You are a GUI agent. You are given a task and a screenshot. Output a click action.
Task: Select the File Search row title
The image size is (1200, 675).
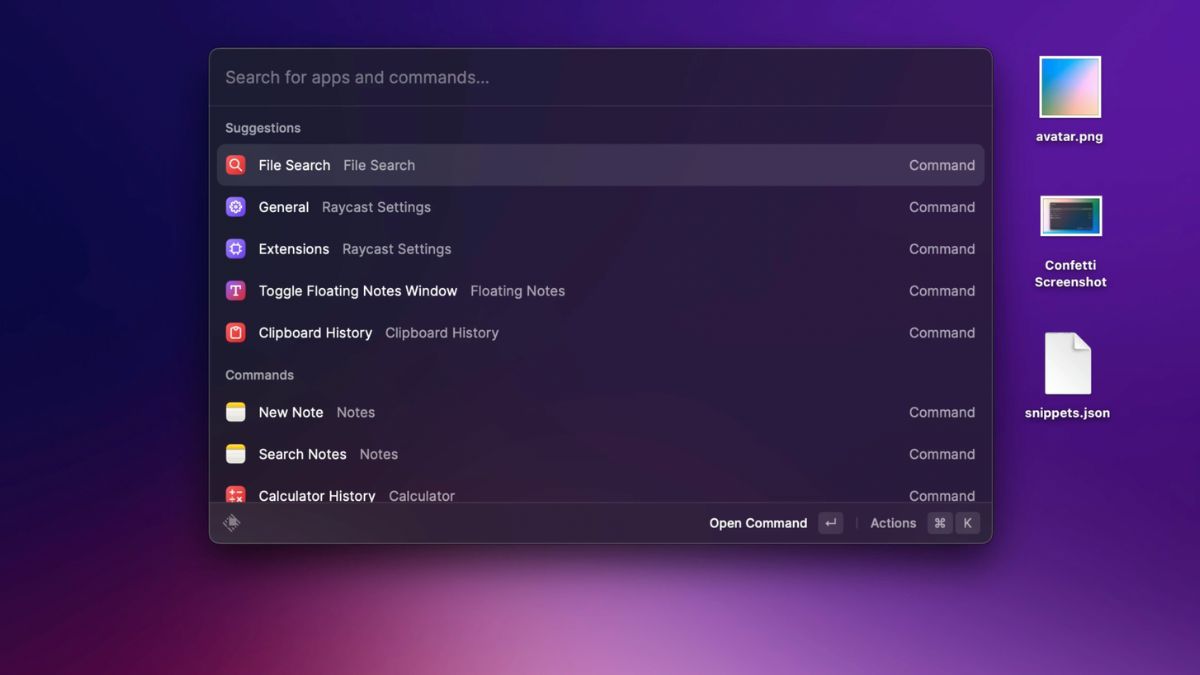pyautogui.click(x=294, y=165)
